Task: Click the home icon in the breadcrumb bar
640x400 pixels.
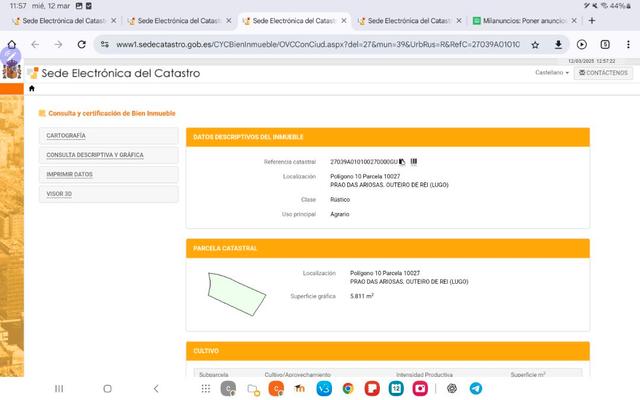Action: point(31,89)
